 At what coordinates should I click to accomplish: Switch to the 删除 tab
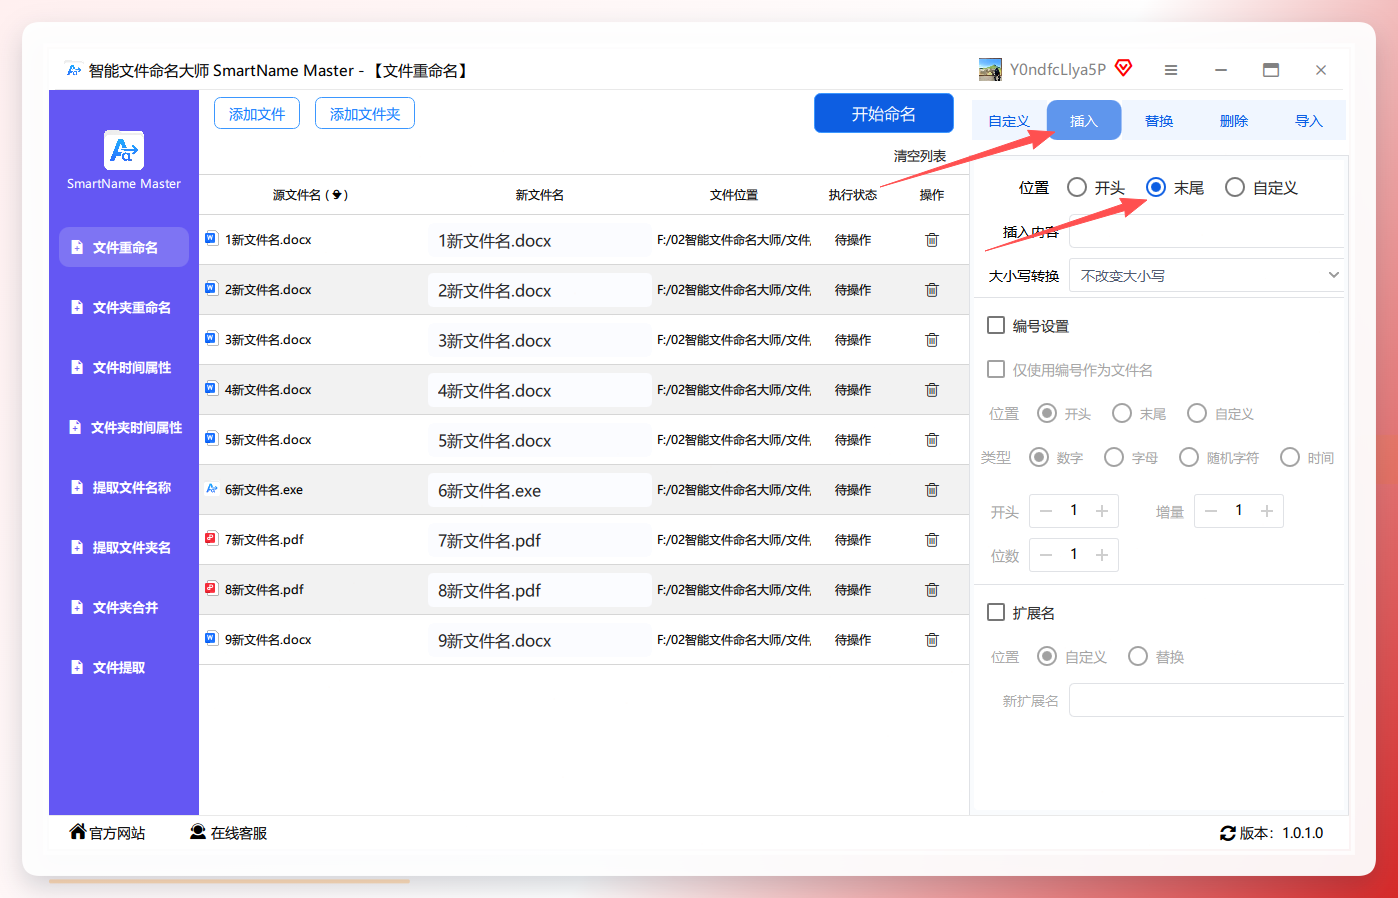(1234, 121)
